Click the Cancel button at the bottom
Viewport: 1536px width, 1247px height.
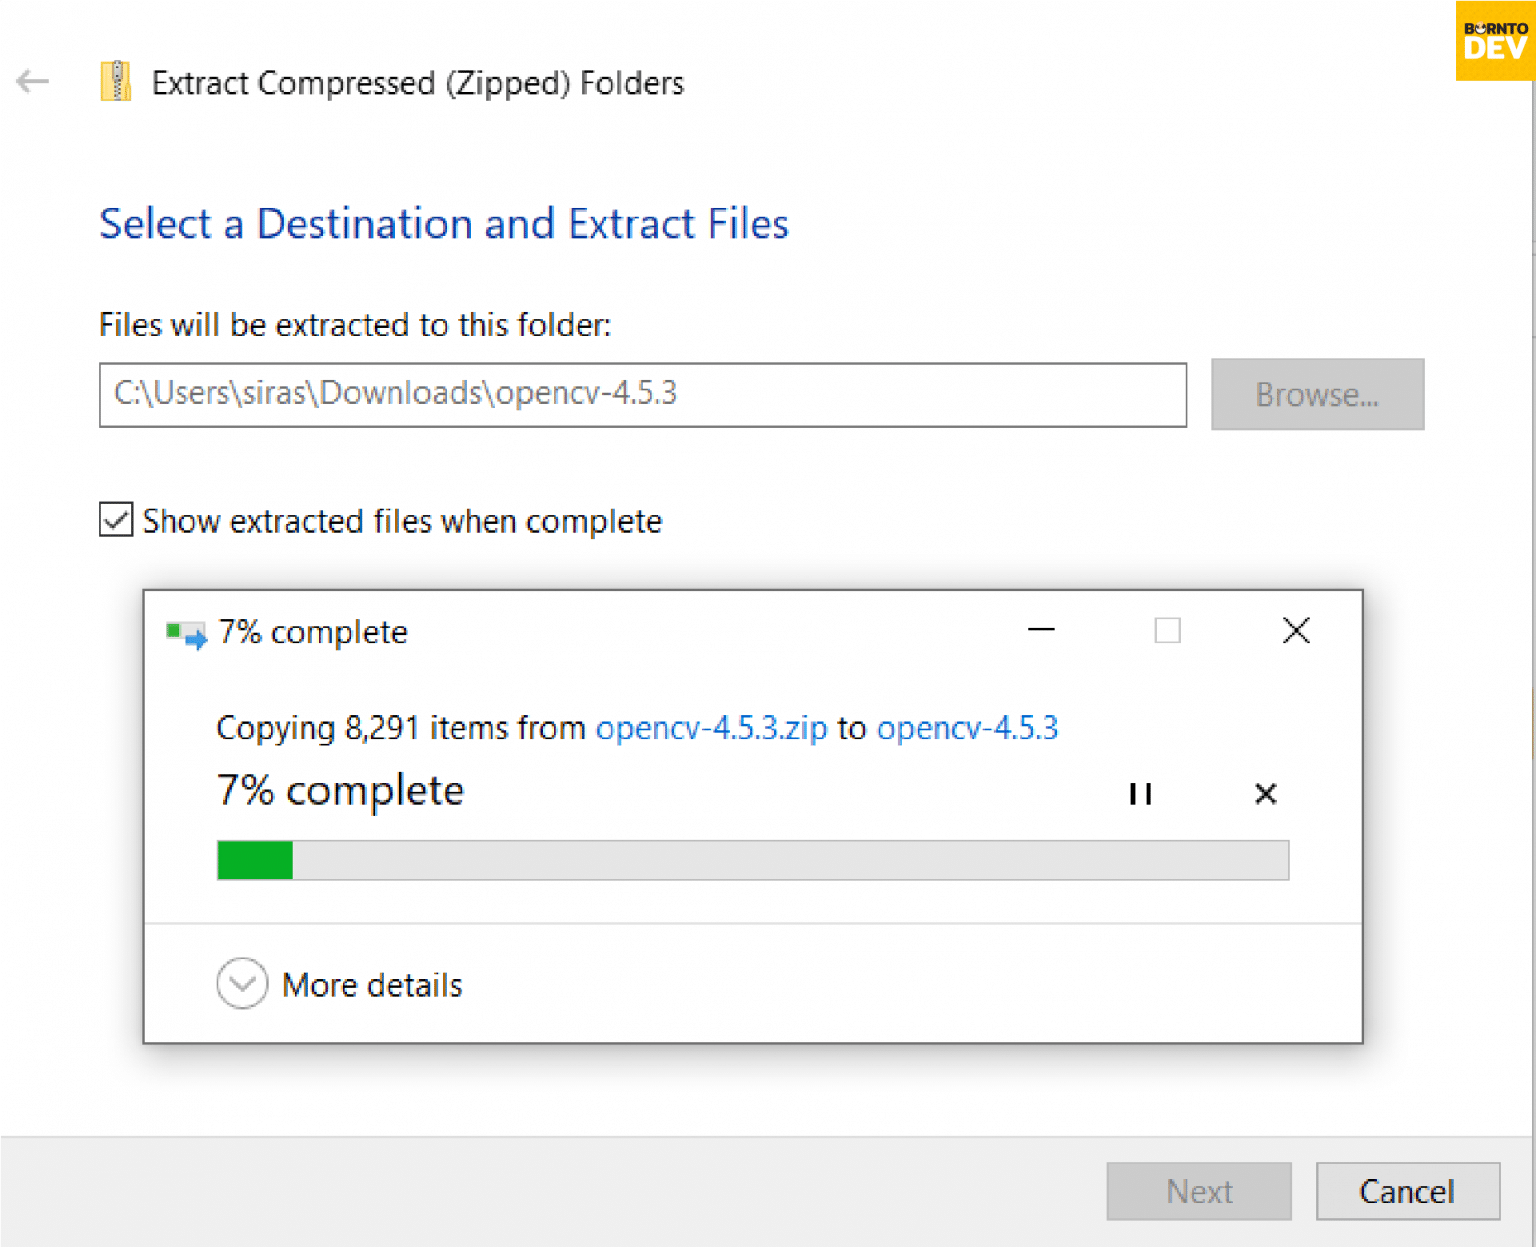pyautogui.click(x=1407, y=1191)
